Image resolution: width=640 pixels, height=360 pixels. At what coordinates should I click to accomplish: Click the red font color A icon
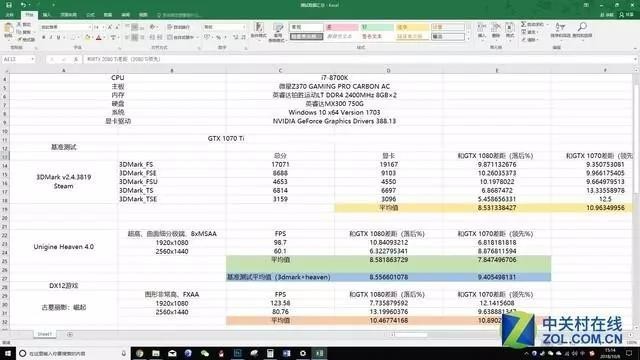pyautogui.click(x=98, y=38)
